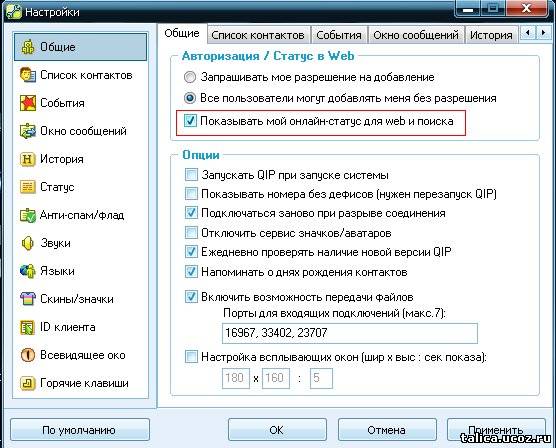Open the Client ID sidebar icon
Screen dimensions: 556x448
tap(28, 327)
